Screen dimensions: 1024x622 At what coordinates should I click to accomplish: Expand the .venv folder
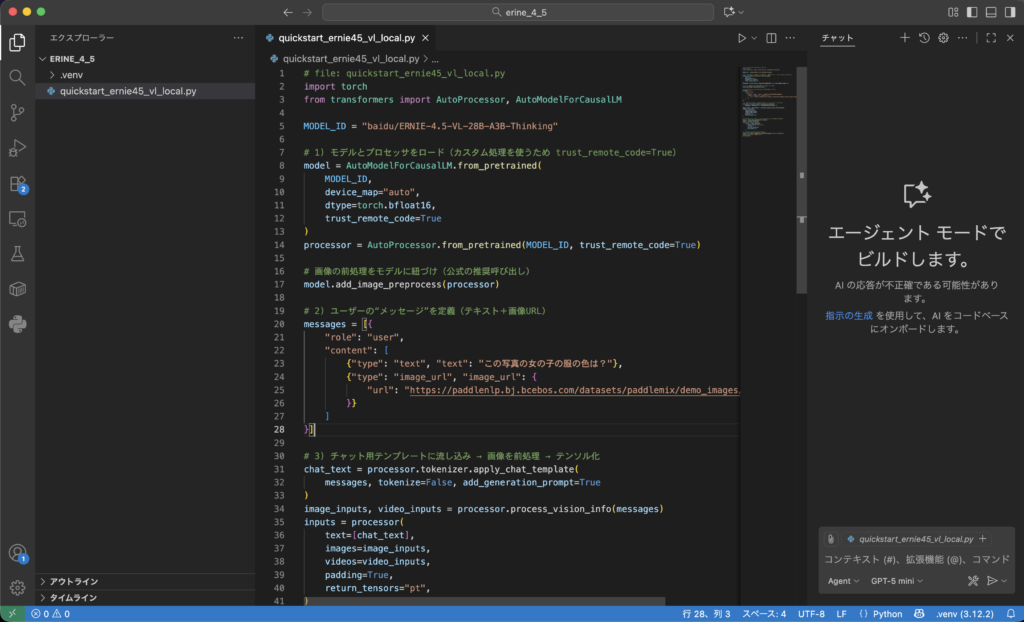point(70,75)
